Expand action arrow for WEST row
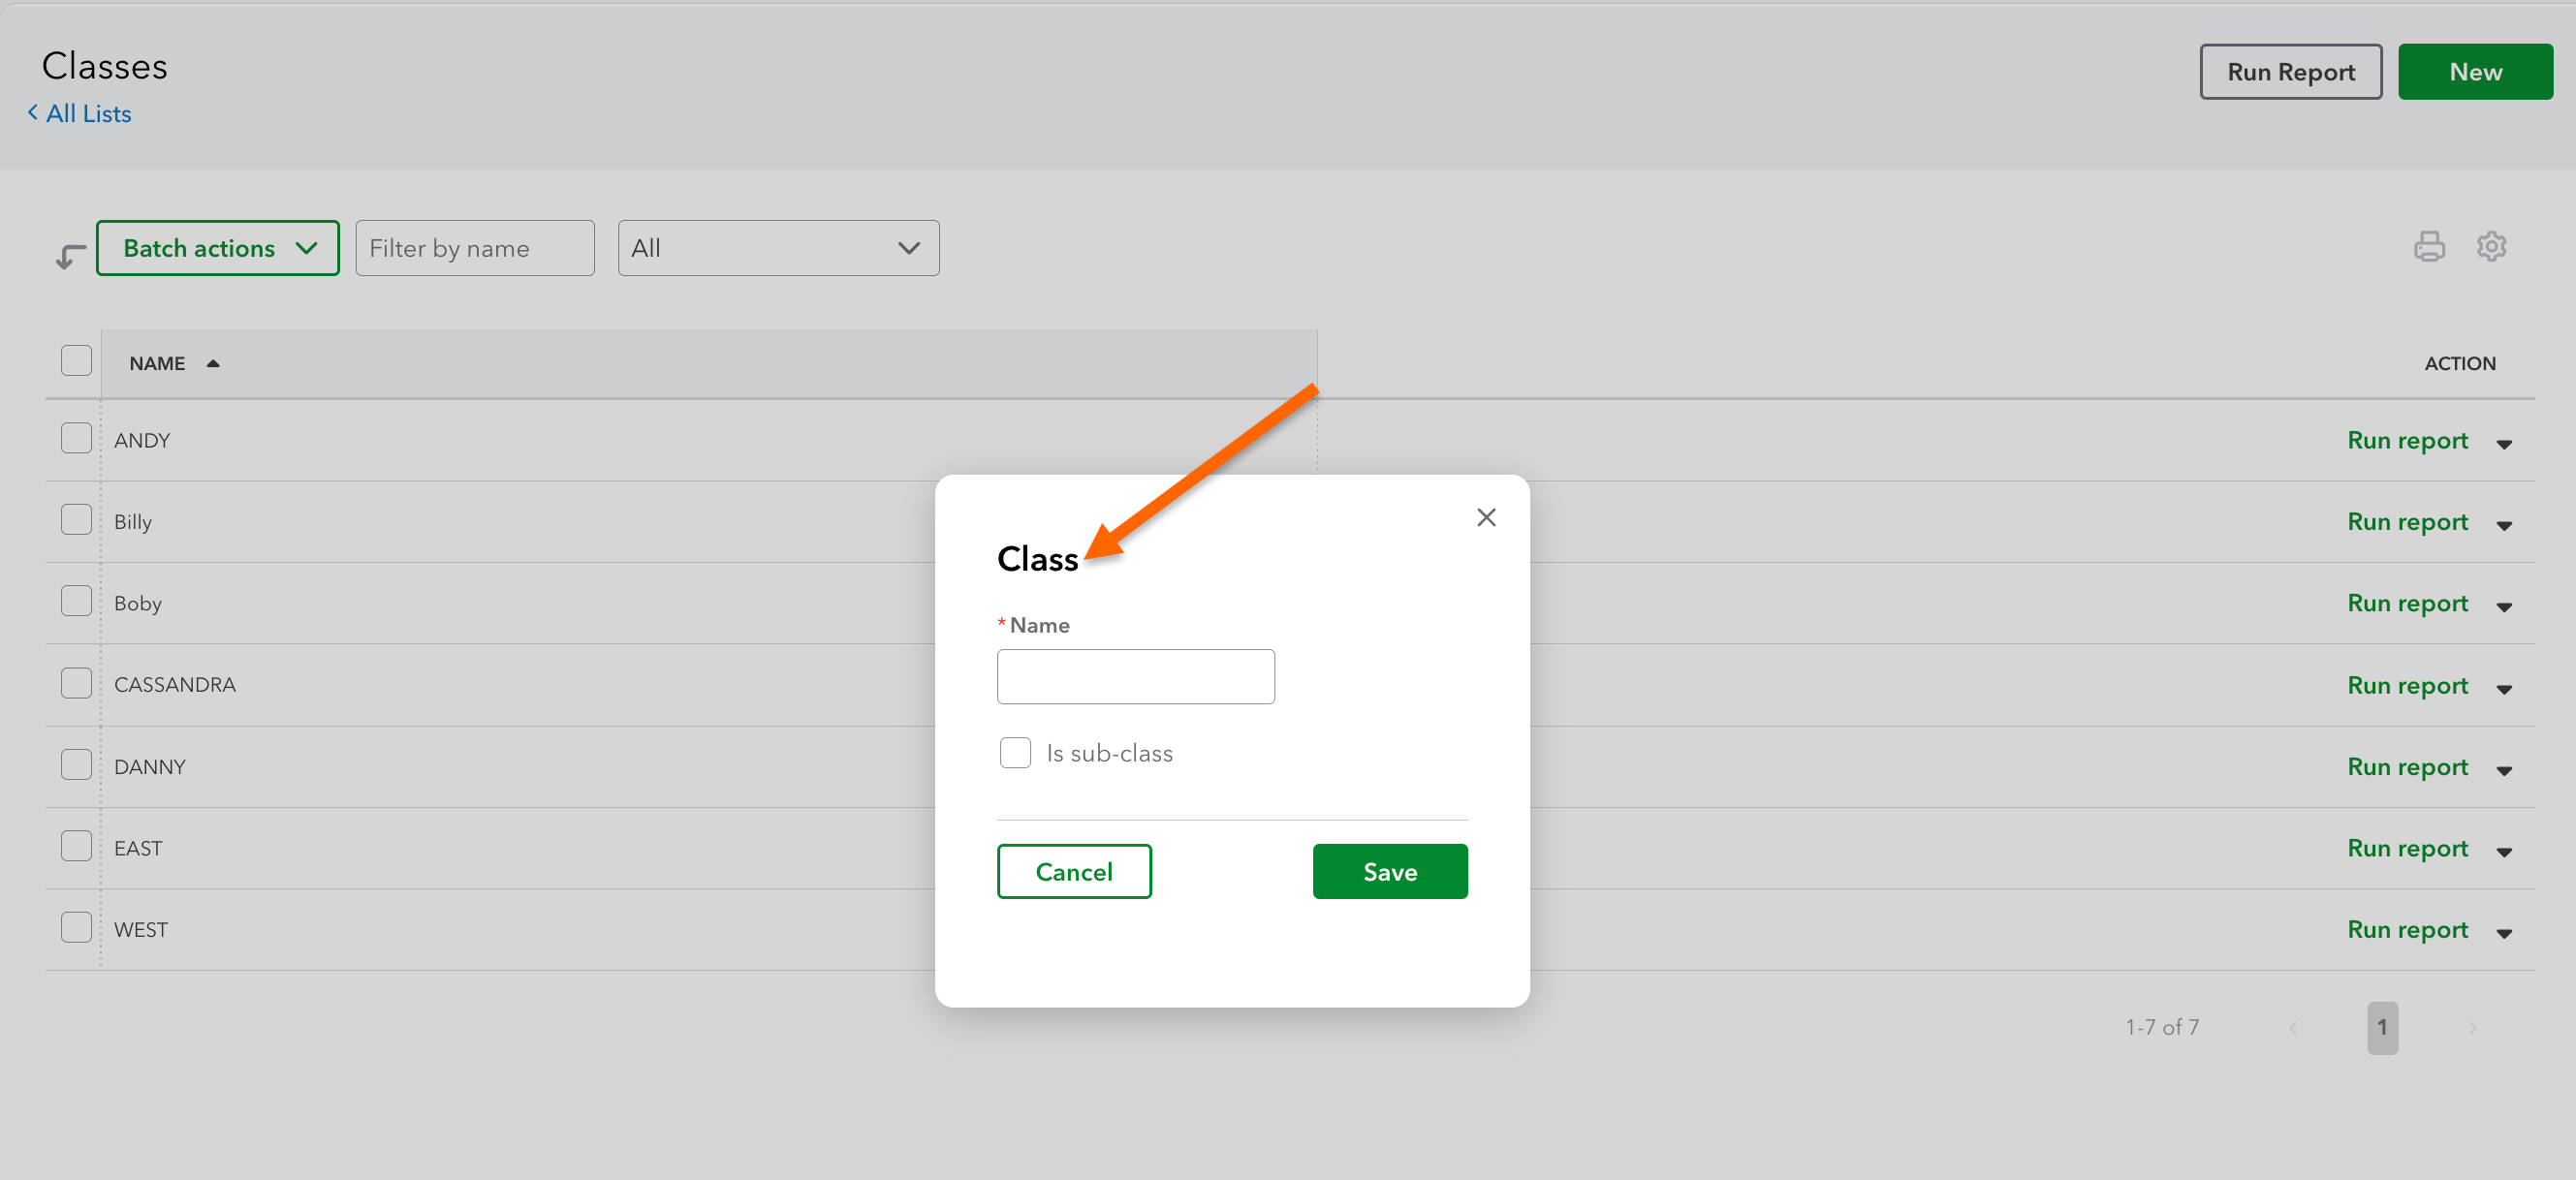This screenshot has width=2576, height=1180. [x=2504, y=933]
